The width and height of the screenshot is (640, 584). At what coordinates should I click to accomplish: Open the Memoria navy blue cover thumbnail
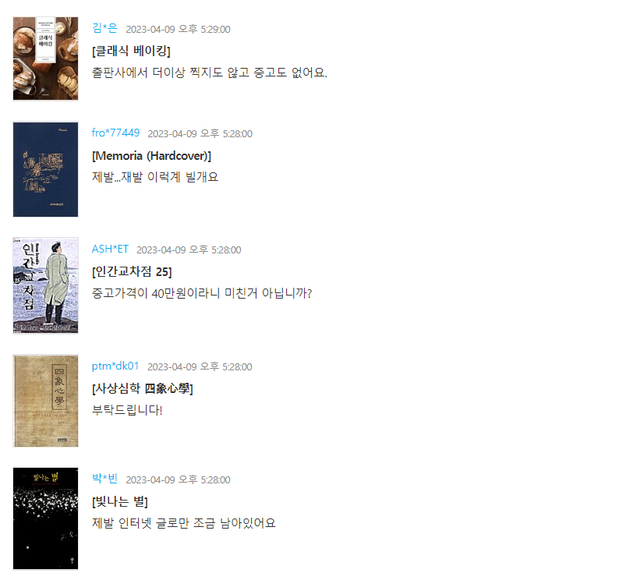click(x=45, y=169)
